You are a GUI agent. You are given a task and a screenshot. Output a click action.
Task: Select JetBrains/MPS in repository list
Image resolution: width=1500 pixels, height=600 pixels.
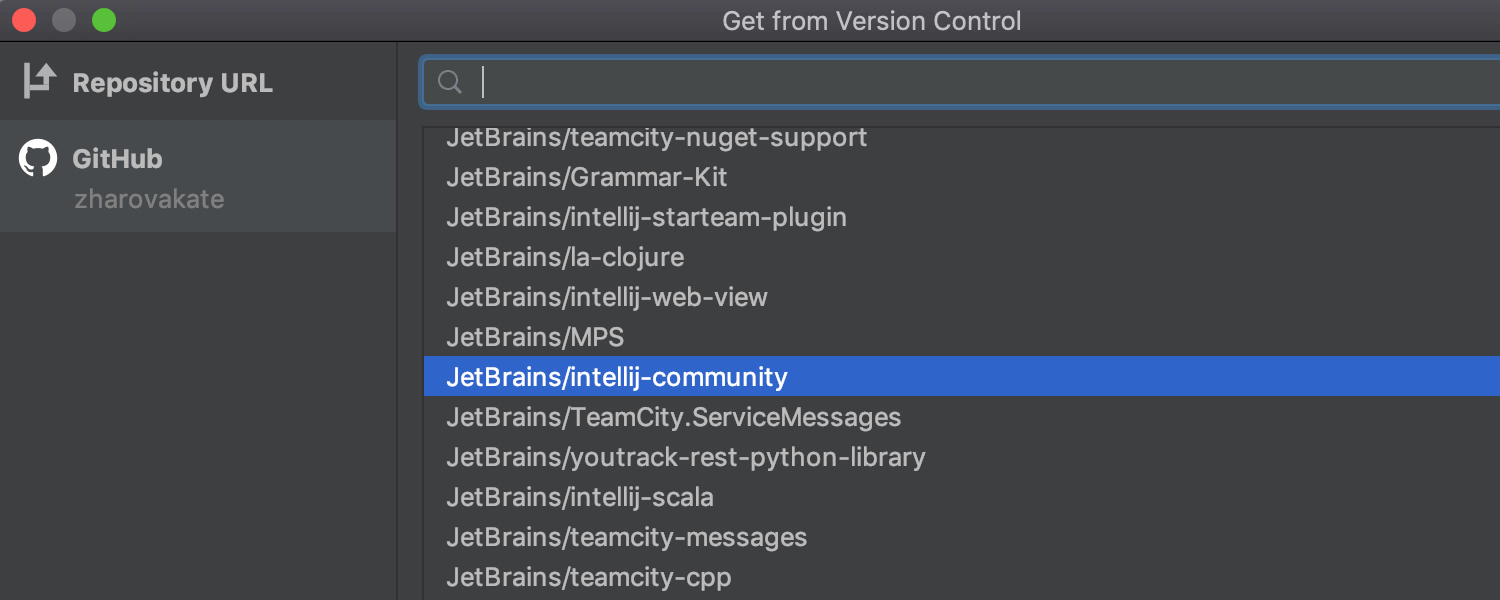tap(535, 337)
